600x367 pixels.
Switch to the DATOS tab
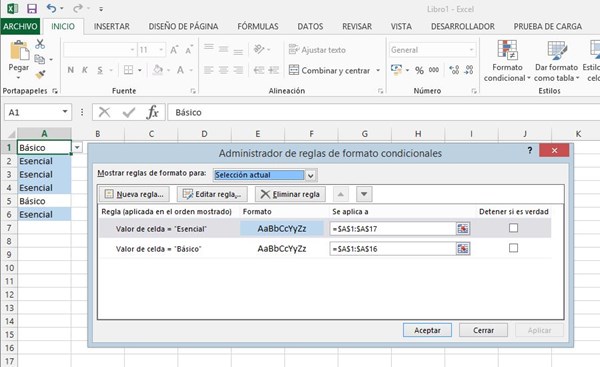point(310,26)
